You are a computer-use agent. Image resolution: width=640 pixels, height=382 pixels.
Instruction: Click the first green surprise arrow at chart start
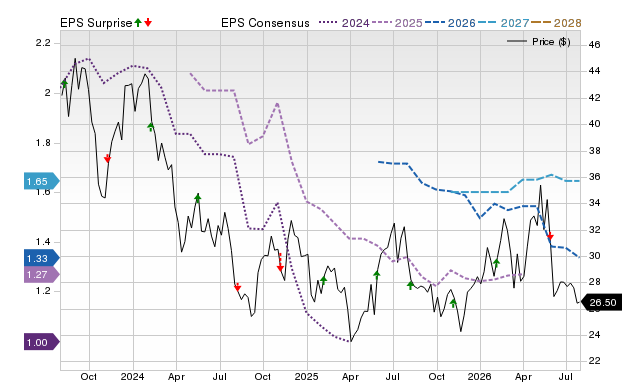[x=64, y=84]
